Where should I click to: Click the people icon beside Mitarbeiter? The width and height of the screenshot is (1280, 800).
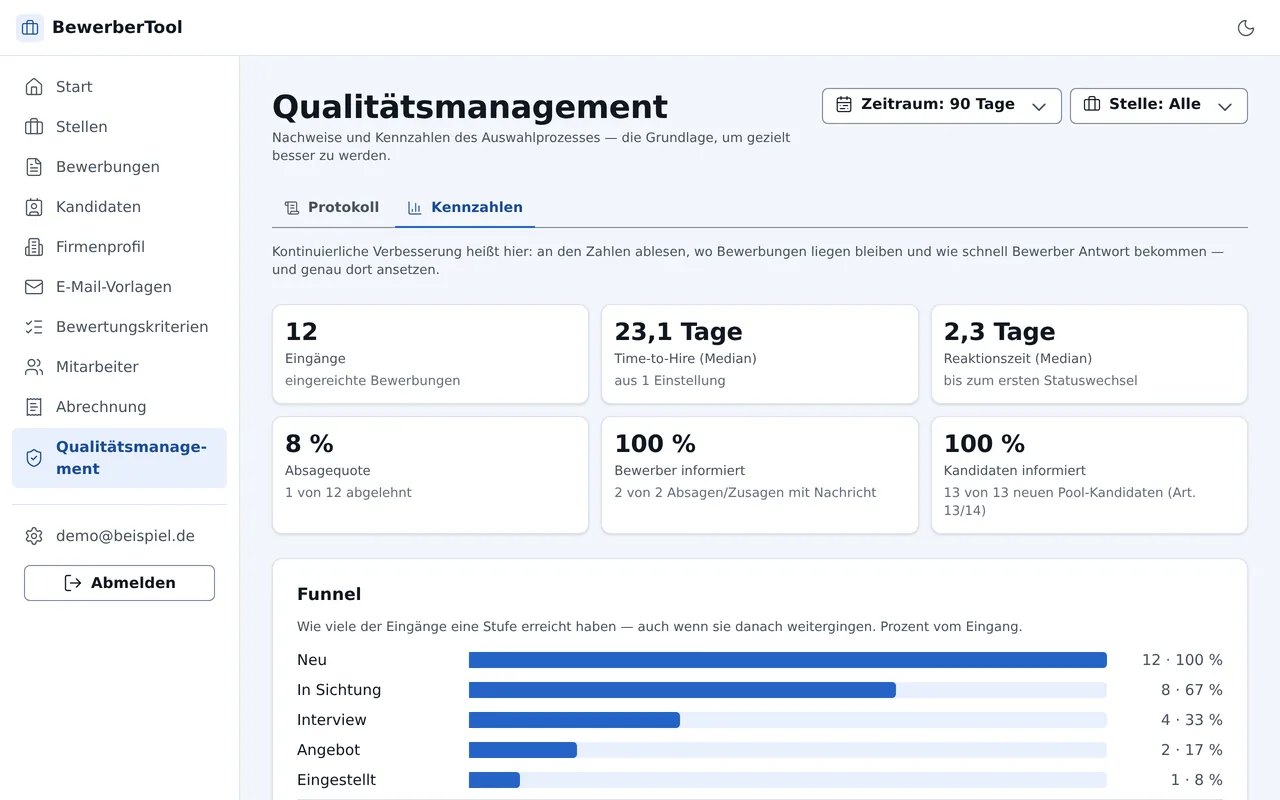pos(34,367)
